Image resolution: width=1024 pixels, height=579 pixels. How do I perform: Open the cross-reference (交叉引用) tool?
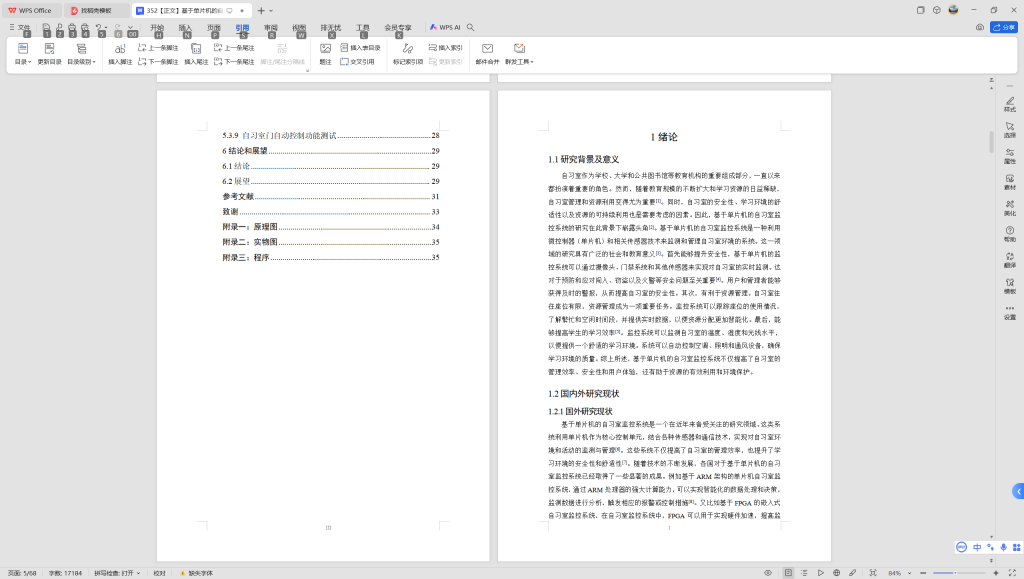click(x=357, y=63)
